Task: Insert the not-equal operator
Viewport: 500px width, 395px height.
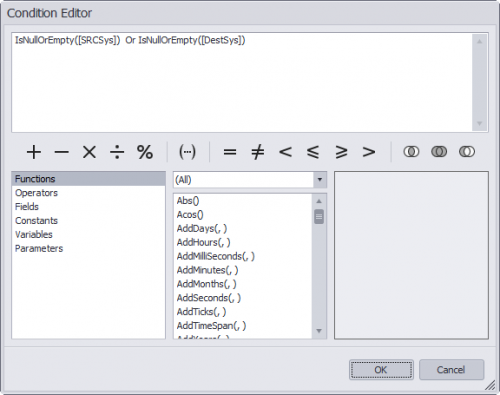Action: click(x=258, y=152)
